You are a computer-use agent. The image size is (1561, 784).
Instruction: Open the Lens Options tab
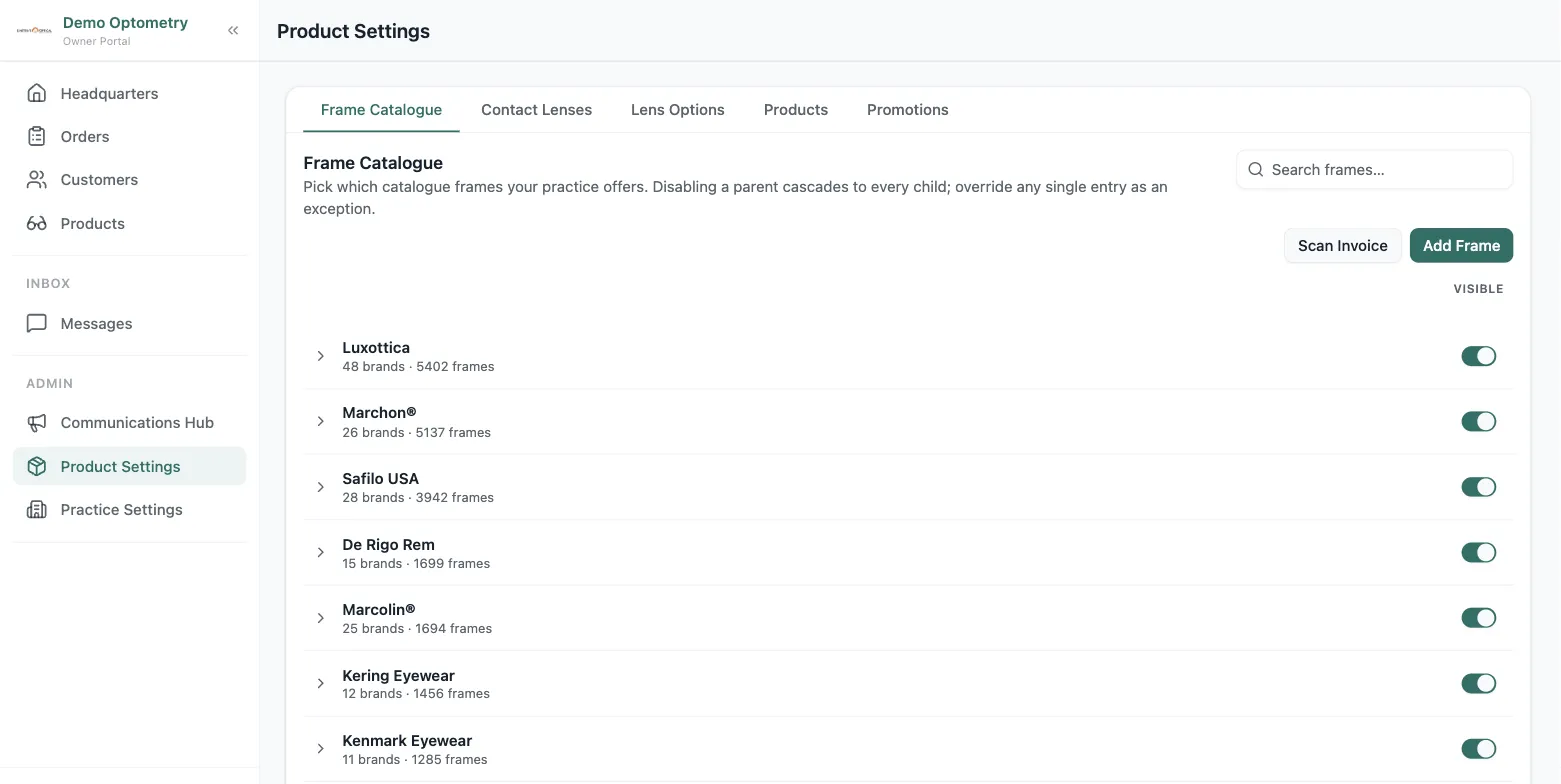pos(678,110)
